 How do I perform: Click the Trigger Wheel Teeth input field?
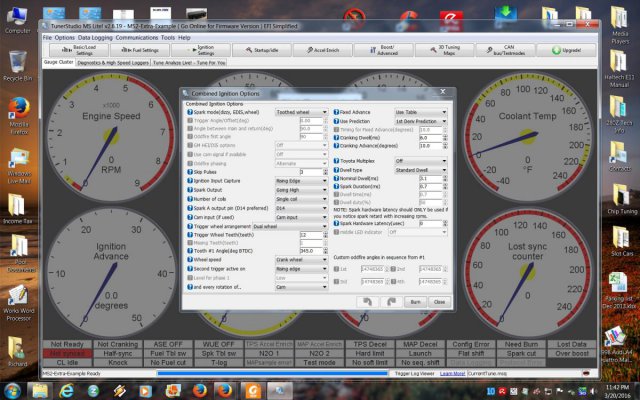click(x=310, y=234)
